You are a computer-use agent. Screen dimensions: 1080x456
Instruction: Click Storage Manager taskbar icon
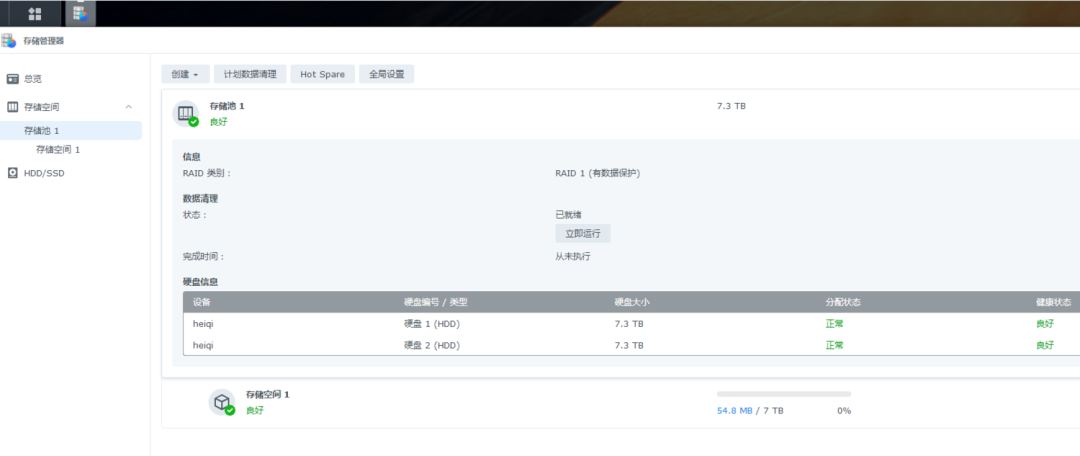[x=80, y=13]
